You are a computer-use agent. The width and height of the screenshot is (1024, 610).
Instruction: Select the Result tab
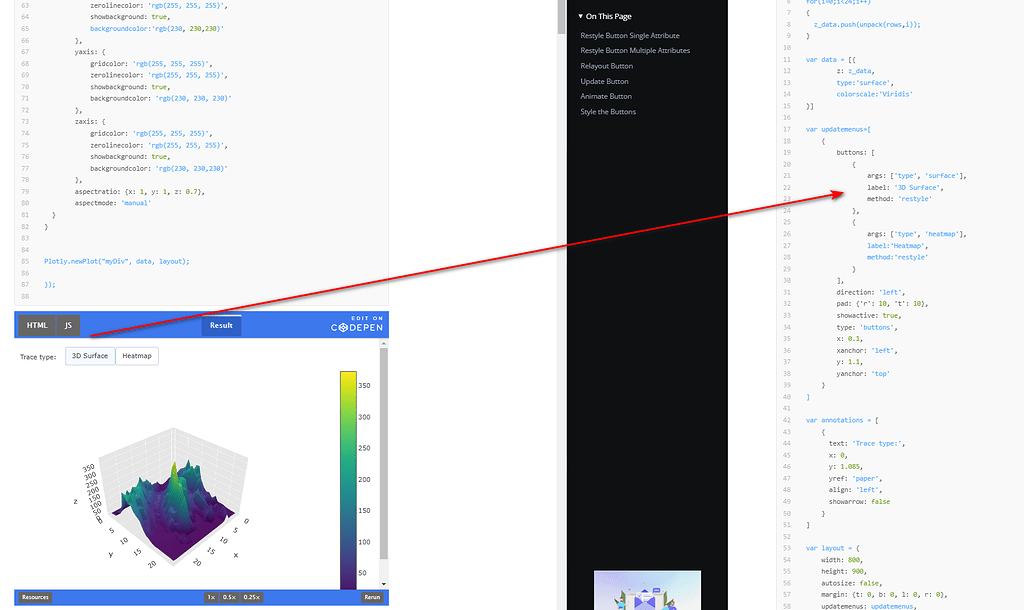coord(220,324)
